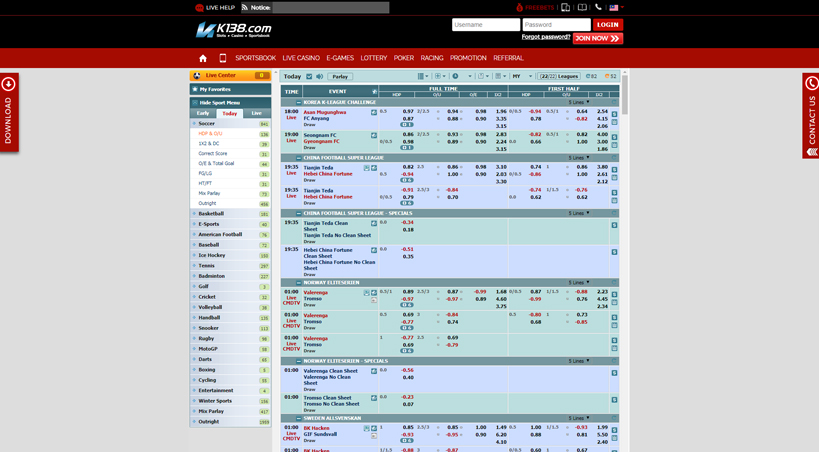The width and height of the screenshot is (819, 452).
Task: Select the Mix Parlay soccer bet type
Action: click(x=209, y=193)
